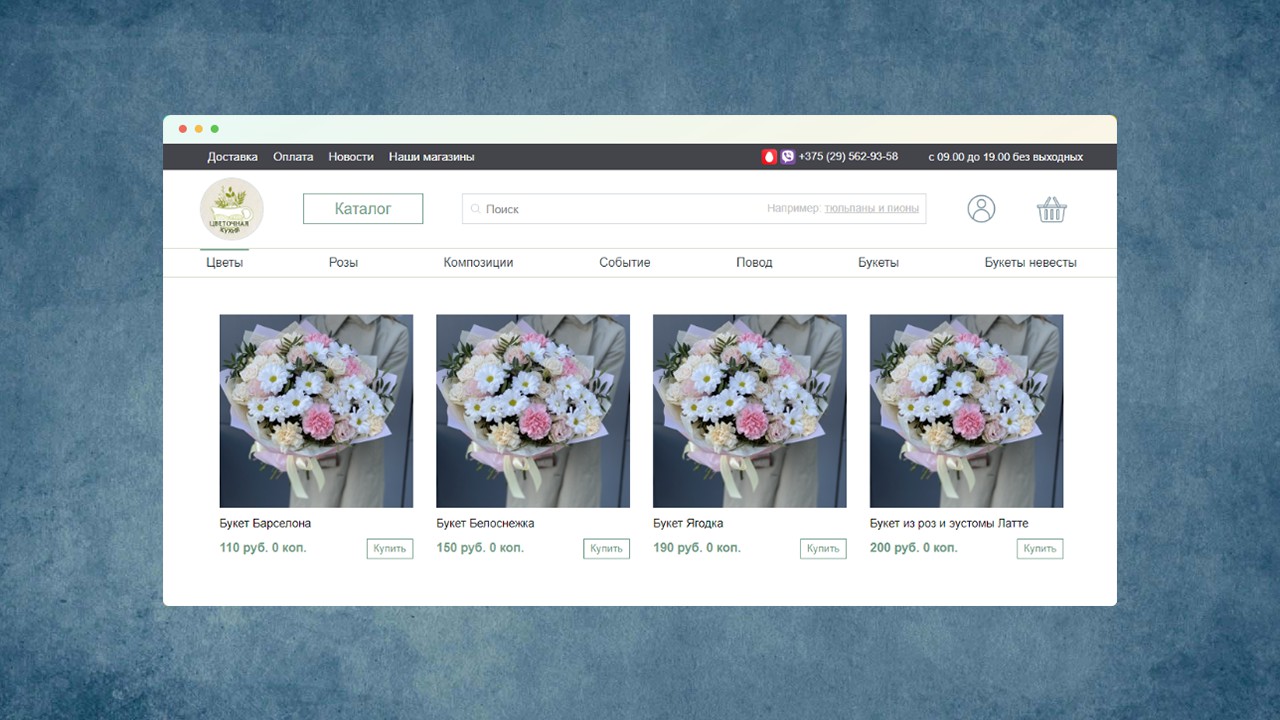The width and height of the screenshot is (1280, 720).
Task: Buy the Букет из роз и эустомы Латте
Action: [x=1040, y=548]
